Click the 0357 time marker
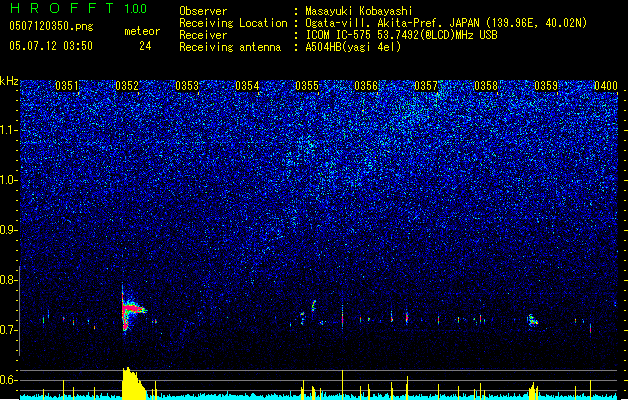The height and width of the screenshot is (400, 629). (x=426, y=86)
